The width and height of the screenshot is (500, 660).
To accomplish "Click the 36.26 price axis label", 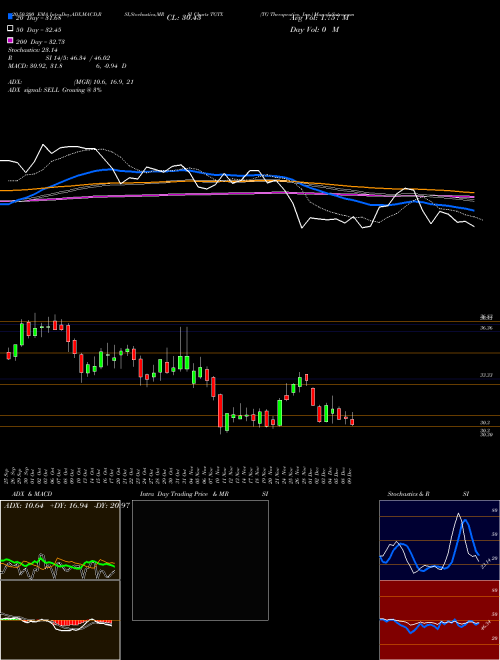I will (x=486, y=327).
